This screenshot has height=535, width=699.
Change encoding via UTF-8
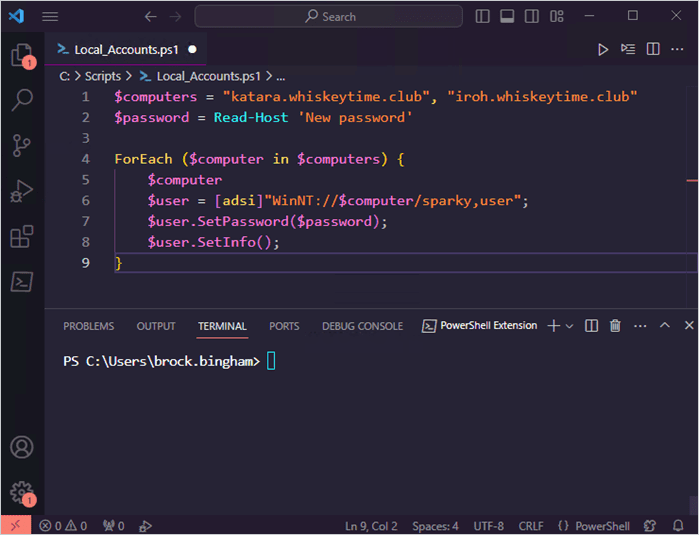(489, 527)
